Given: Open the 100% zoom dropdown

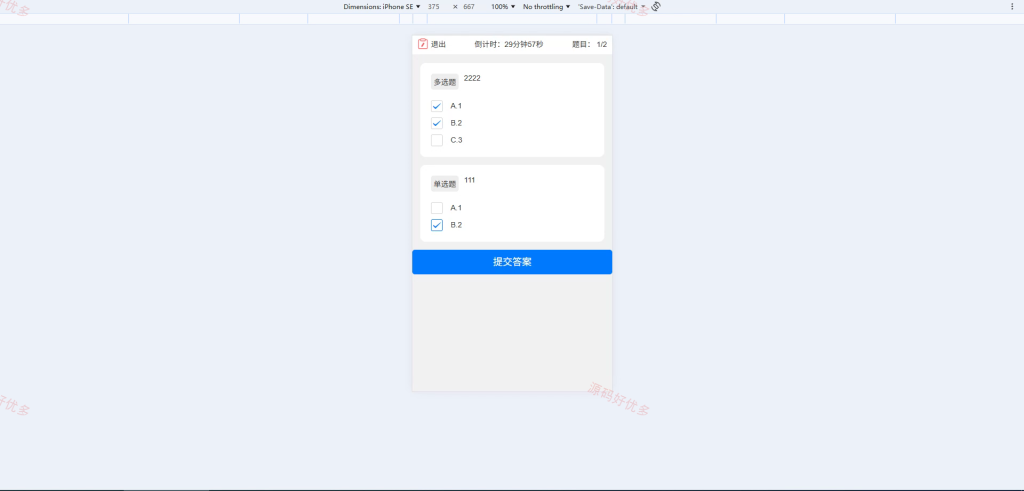Looking at the screenshot, I should (x=503, y=6).
